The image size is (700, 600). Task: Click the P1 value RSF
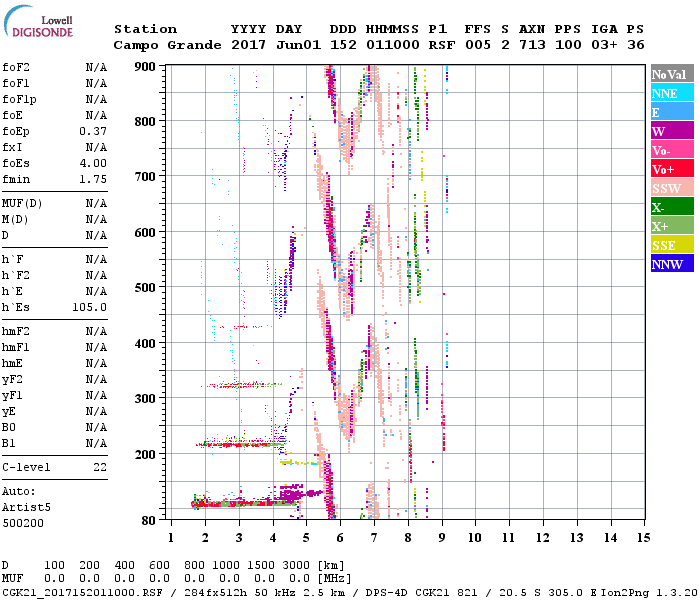(x=442, y=45)
